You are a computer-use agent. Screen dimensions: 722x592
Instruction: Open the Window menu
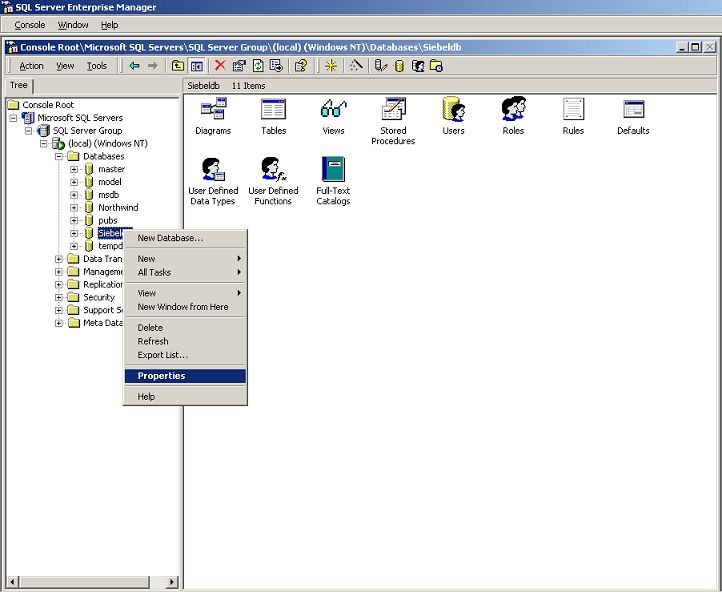pos(73,25)
